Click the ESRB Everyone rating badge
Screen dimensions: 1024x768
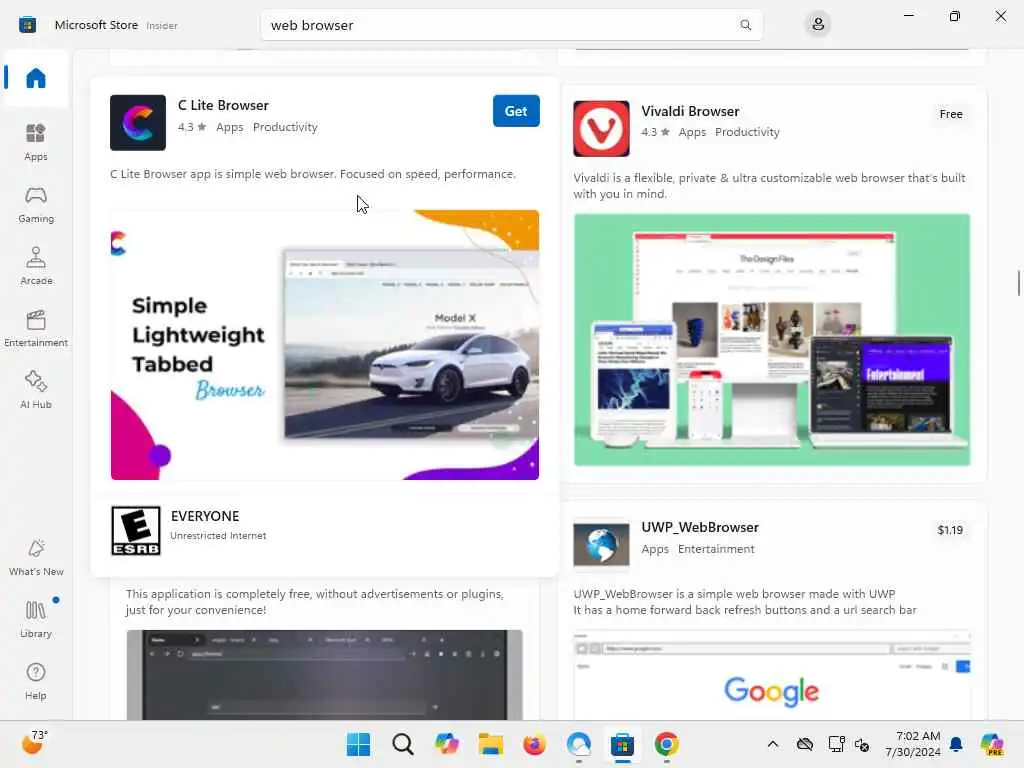pyautogui.click(x=136, y=530)
